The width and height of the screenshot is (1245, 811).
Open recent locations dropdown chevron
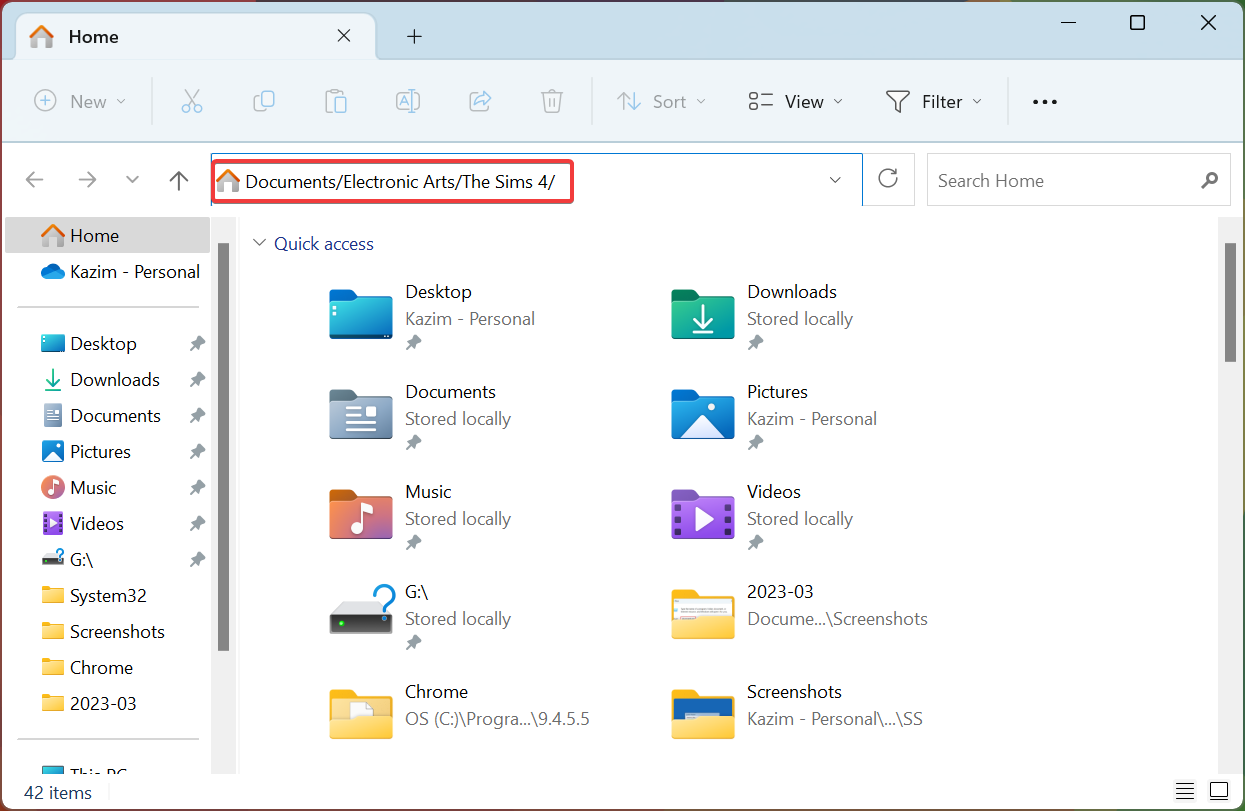[132, 180]
